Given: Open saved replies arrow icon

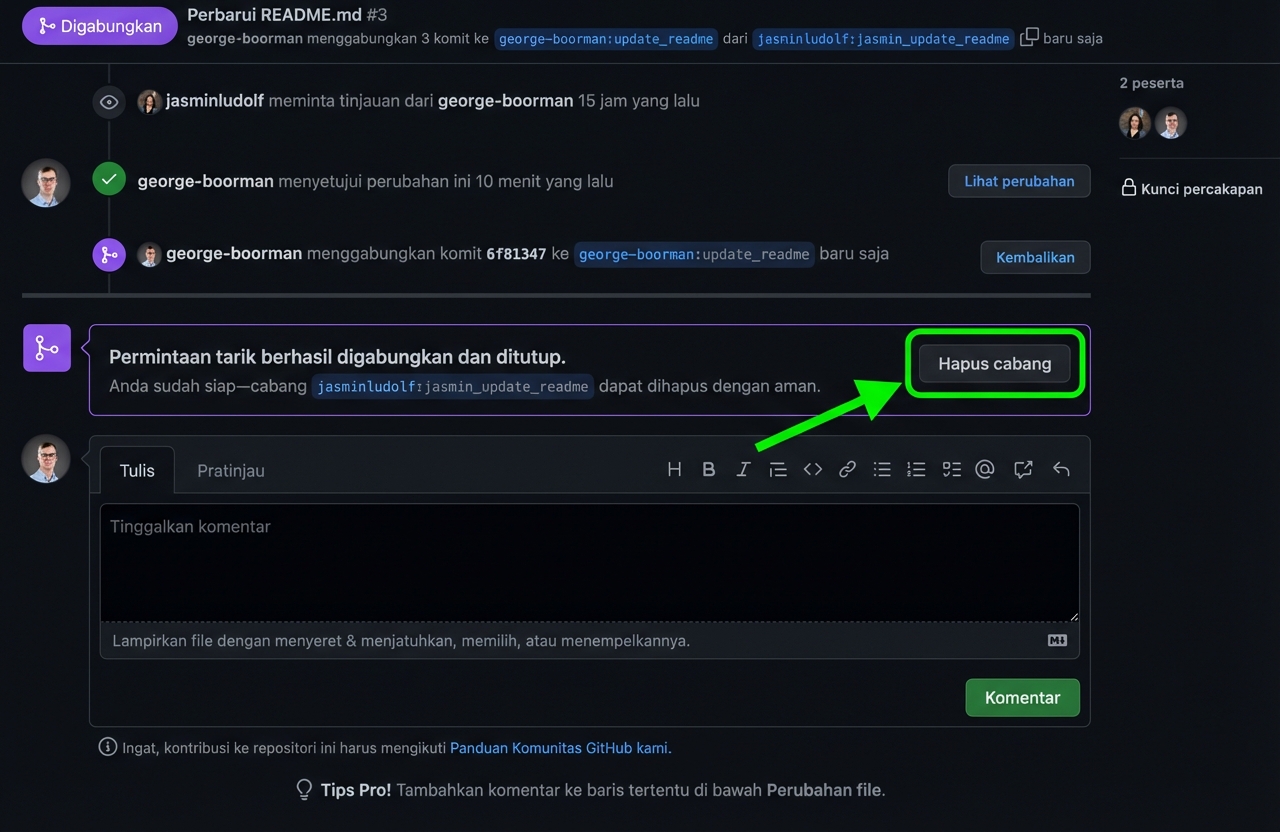Looking at the screenshot, I should [1061, 469].
